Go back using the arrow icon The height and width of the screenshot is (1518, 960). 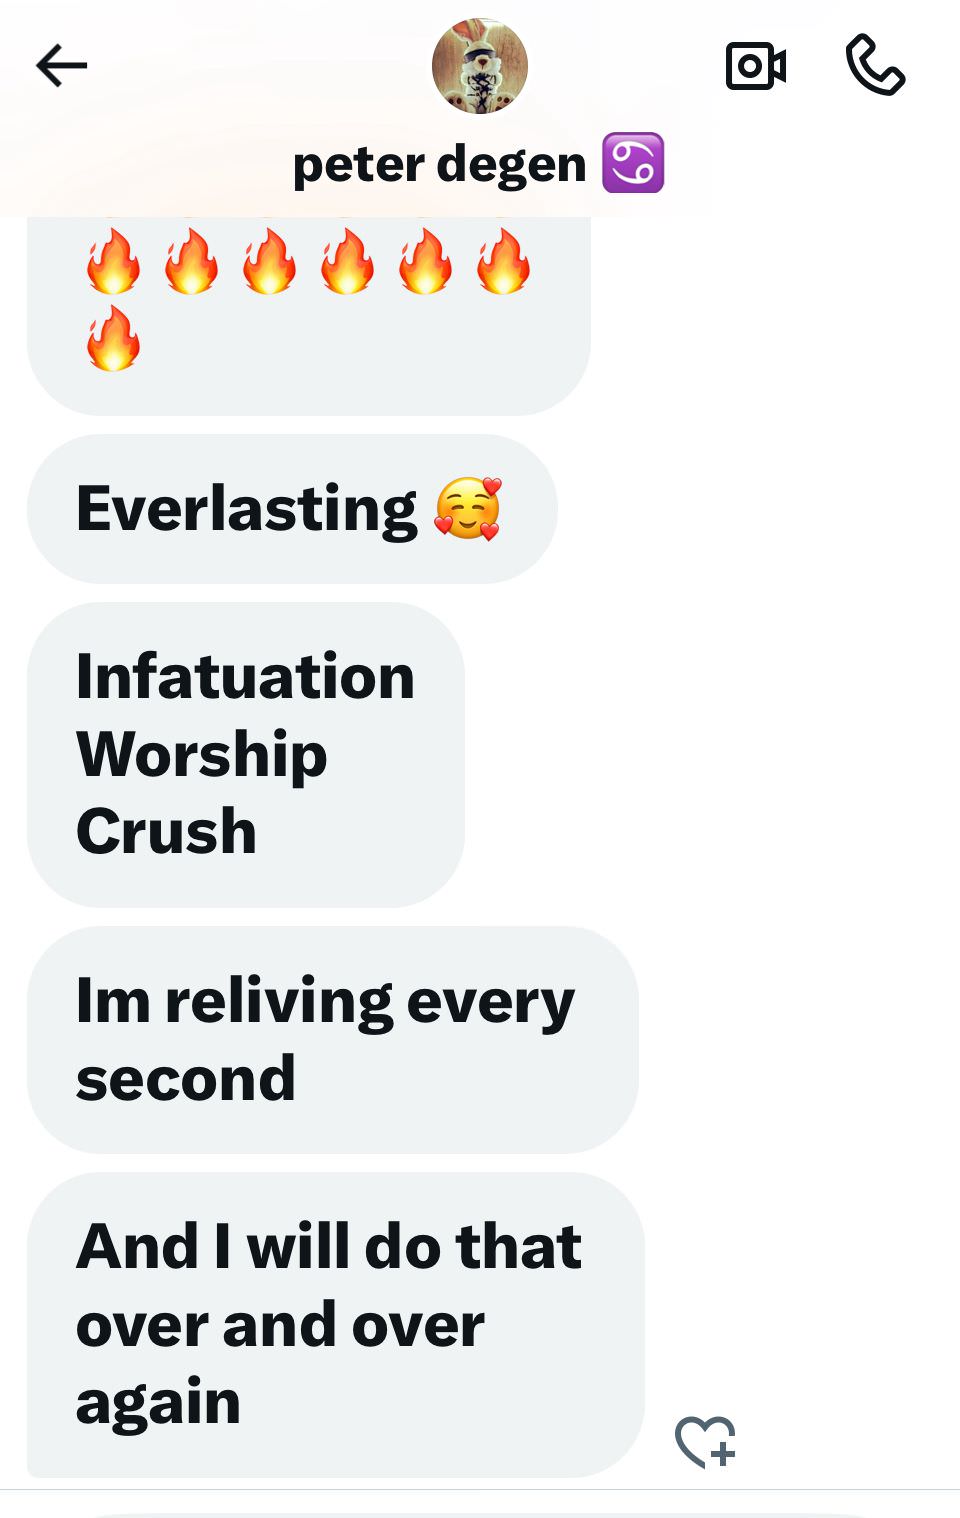pos(62,66)
